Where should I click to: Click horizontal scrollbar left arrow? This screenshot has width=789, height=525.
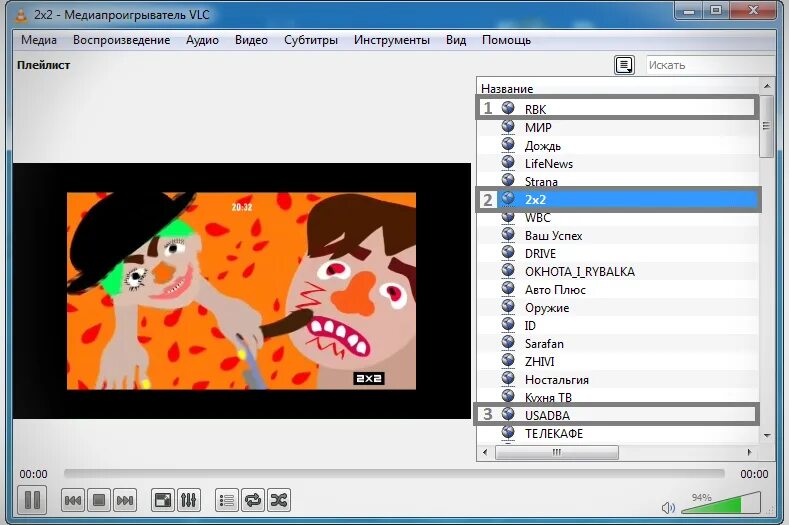click(485, 453)
